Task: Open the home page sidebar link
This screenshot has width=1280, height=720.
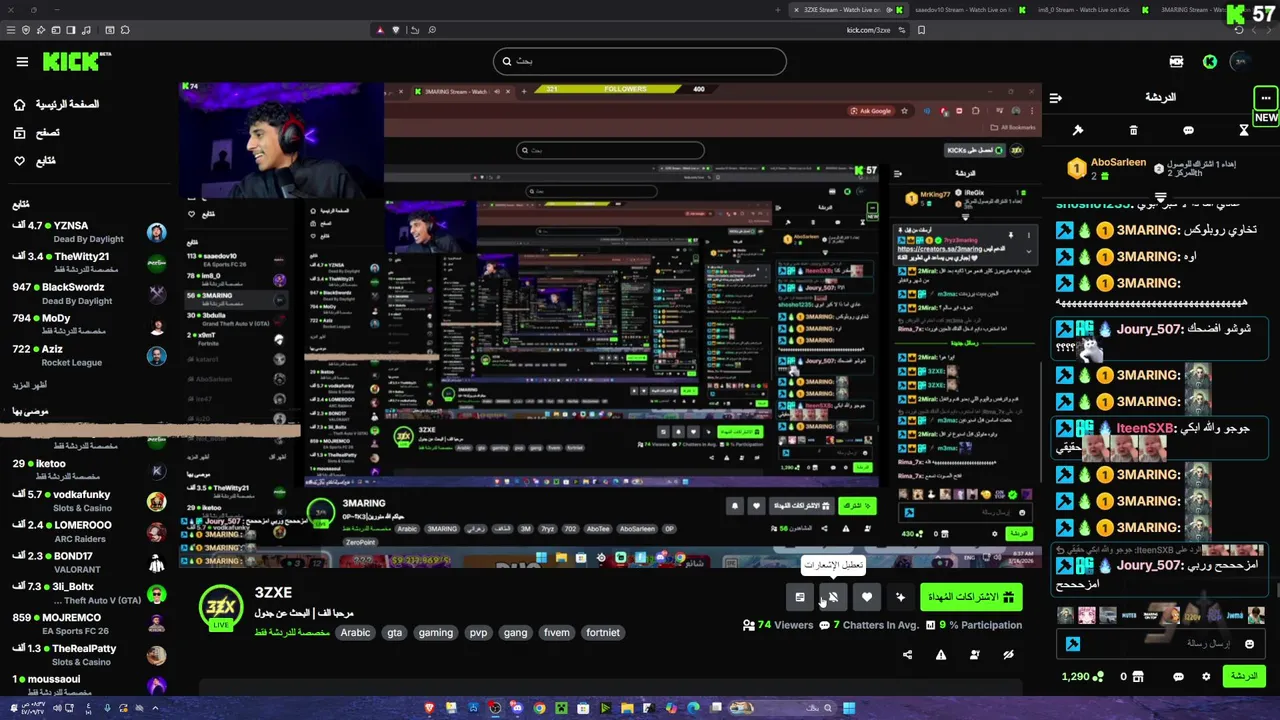Action: pos(57,104)
